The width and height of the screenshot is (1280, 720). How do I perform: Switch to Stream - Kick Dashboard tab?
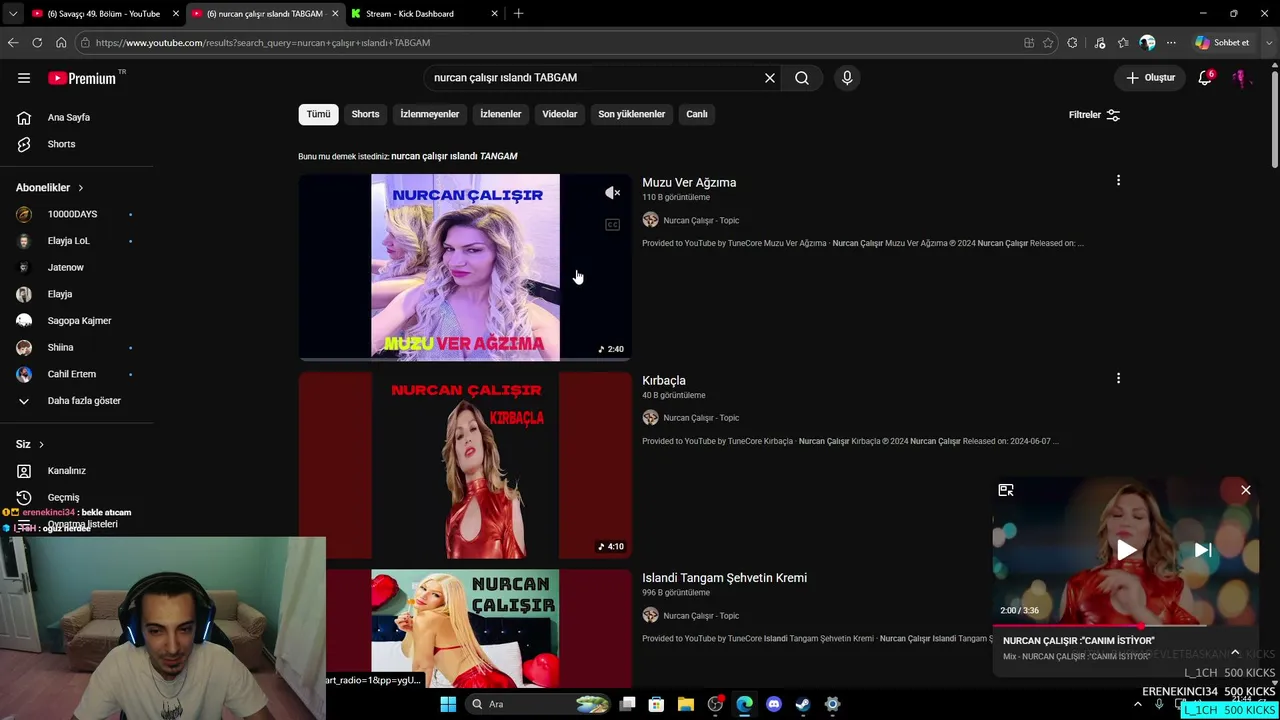[425, 14]
